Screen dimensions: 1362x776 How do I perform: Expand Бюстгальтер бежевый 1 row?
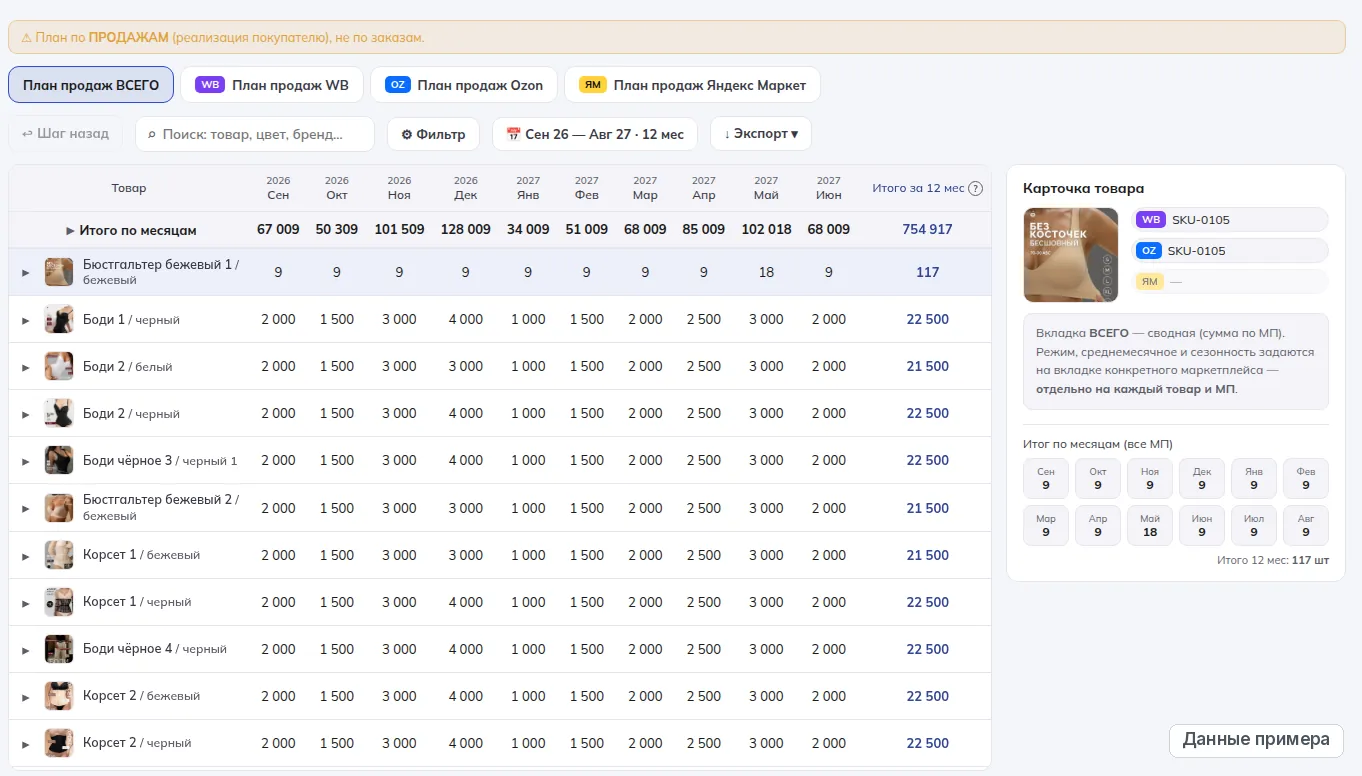tap(26, 272)
